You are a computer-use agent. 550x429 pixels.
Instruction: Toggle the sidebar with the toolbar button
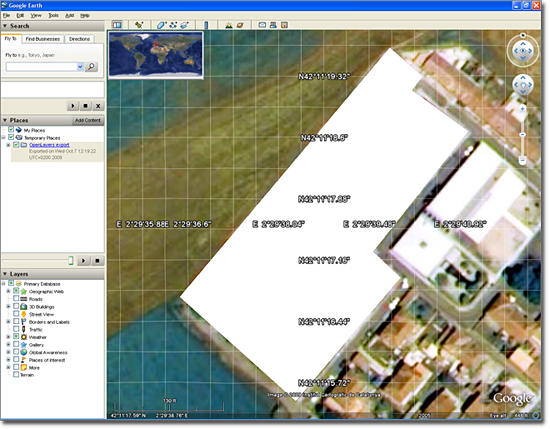(x=117, y=25)
